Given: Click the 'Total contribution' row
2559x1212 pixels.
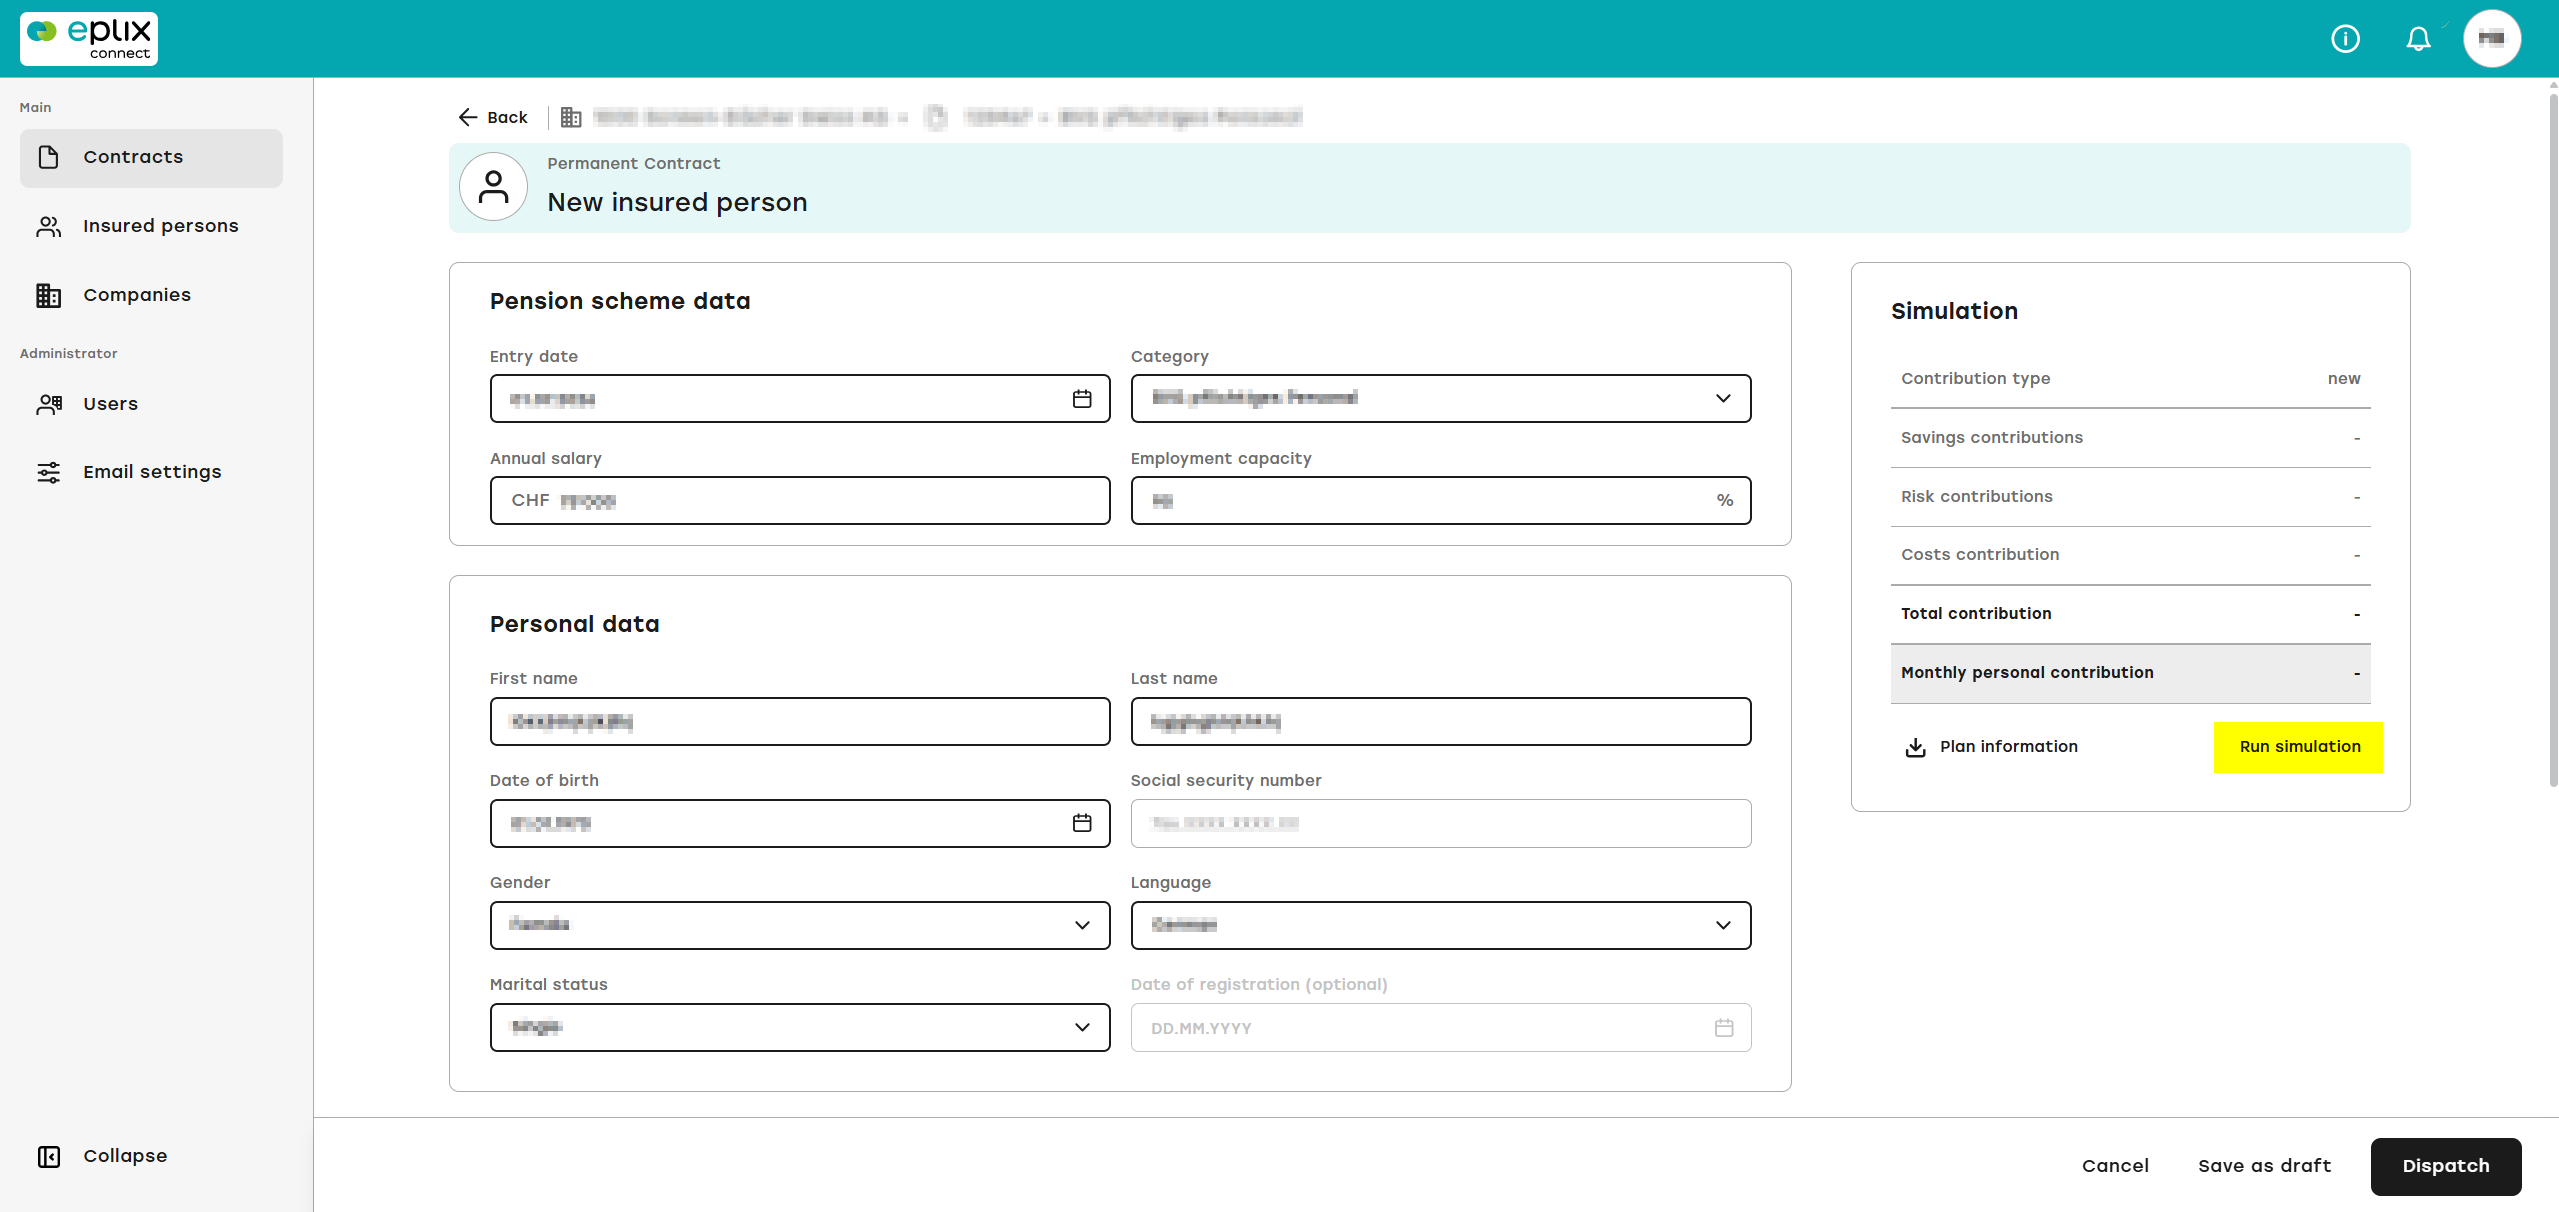Looking at the screenshot, I should point(2131,614).
